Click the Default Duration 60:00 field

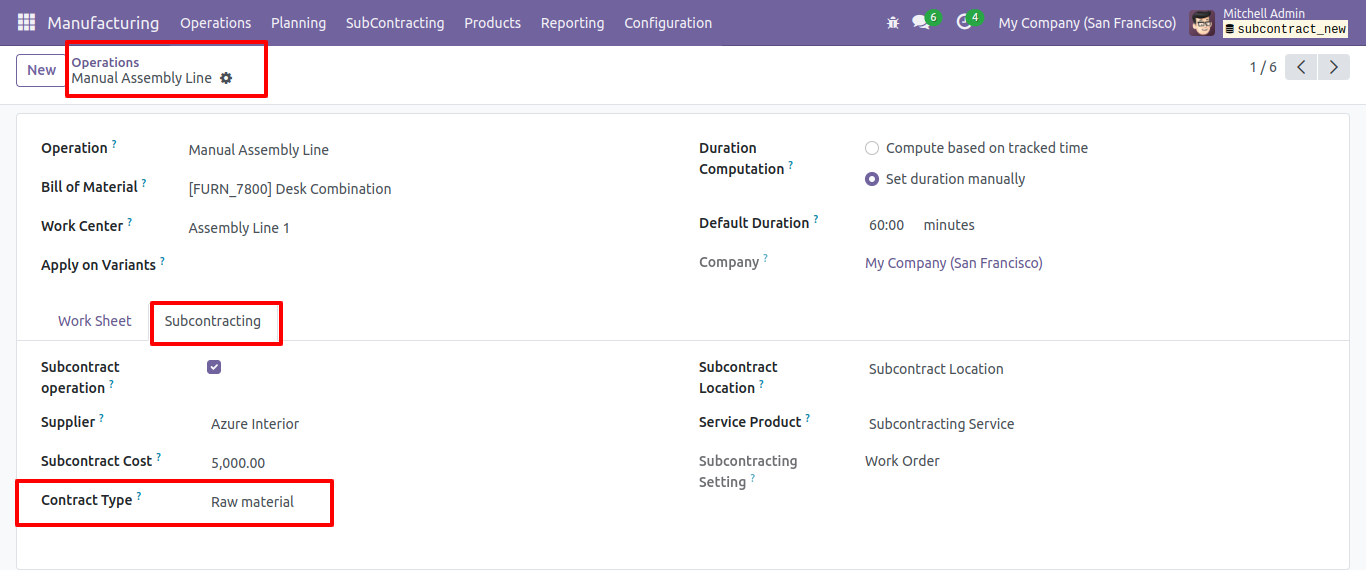887,225
